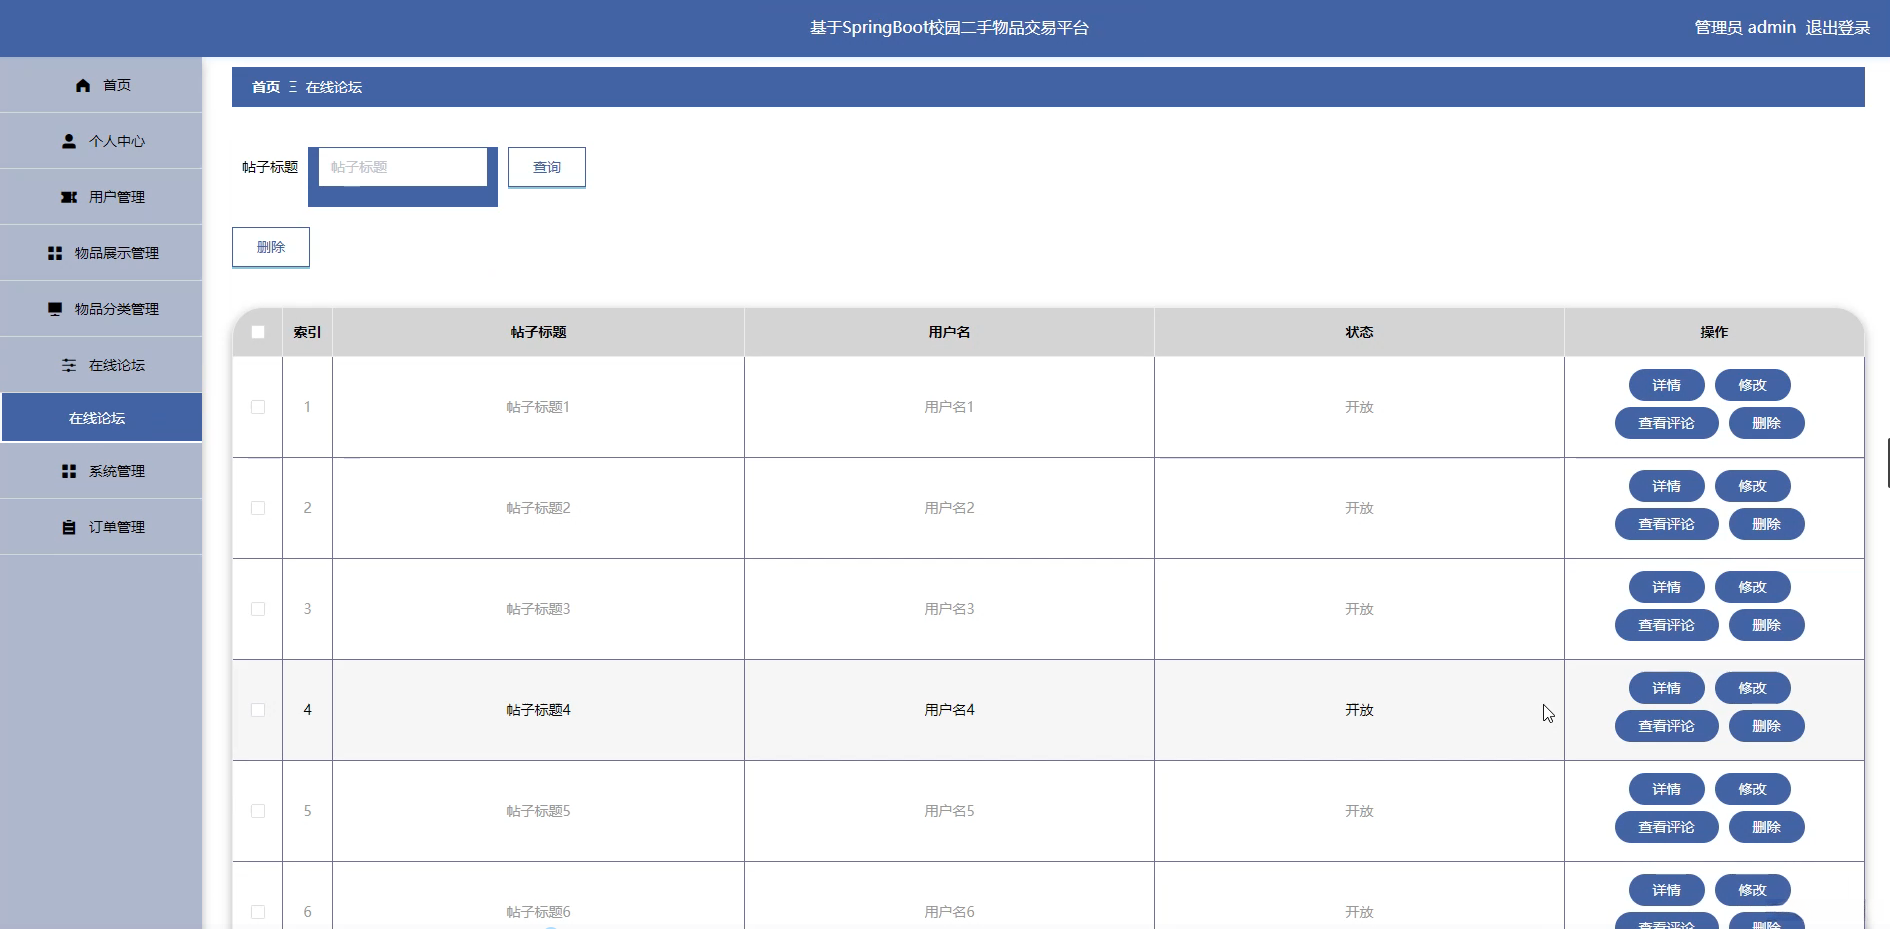Viewport: 1890px width, 929px height.
Task: Click the 用户名5 cell
Action: [949, 811]
